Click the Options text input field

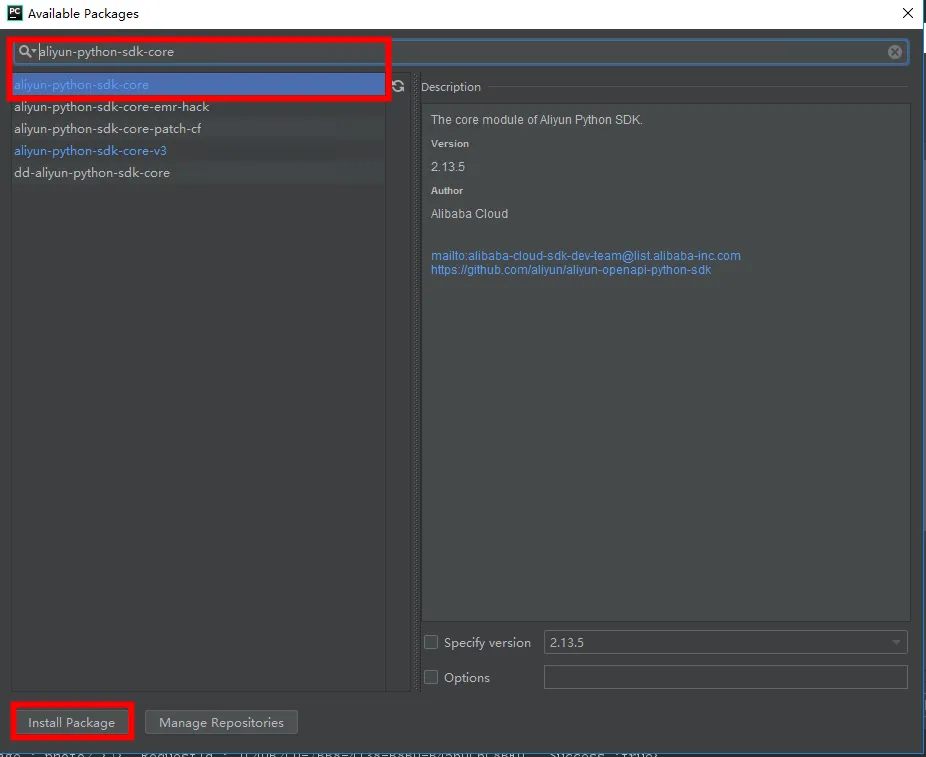pyautogui.click(x=725, y=677)
